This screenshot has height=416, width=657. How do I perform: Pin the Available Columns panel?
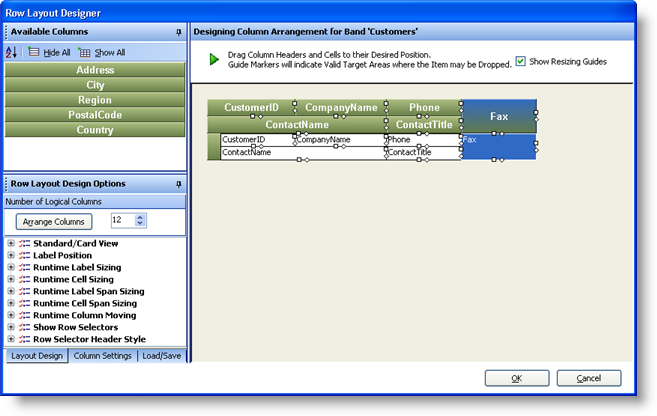pos(178,32)
